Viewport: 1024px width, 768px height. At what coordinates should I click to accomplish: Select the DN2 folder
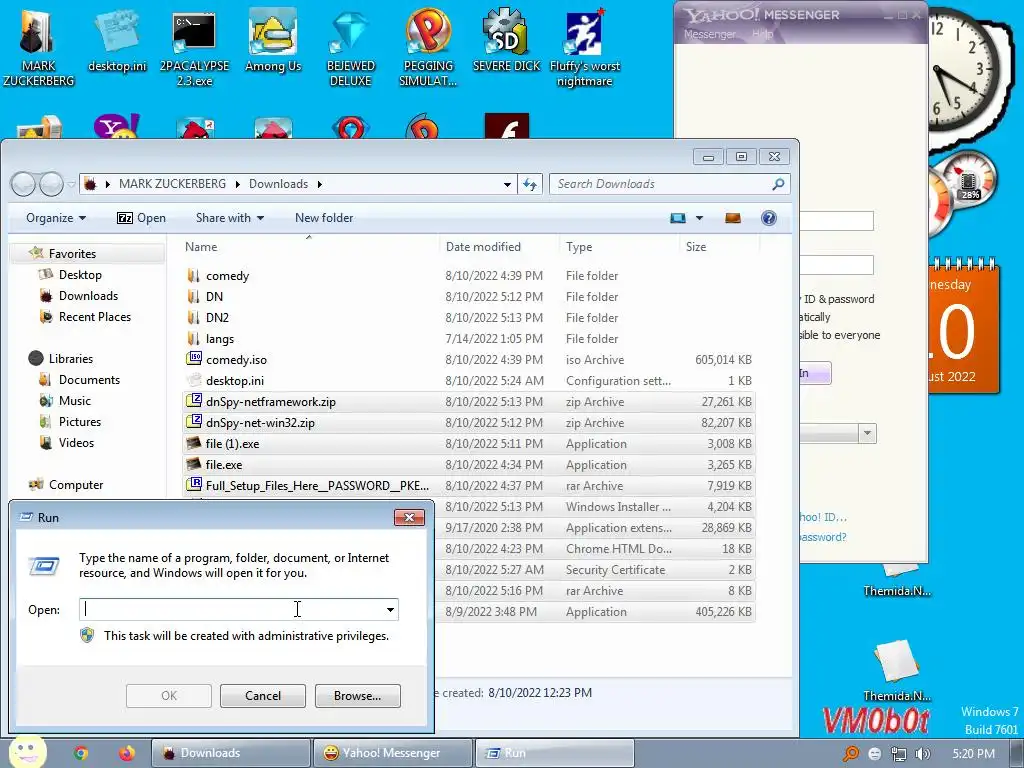coord(469,317)
